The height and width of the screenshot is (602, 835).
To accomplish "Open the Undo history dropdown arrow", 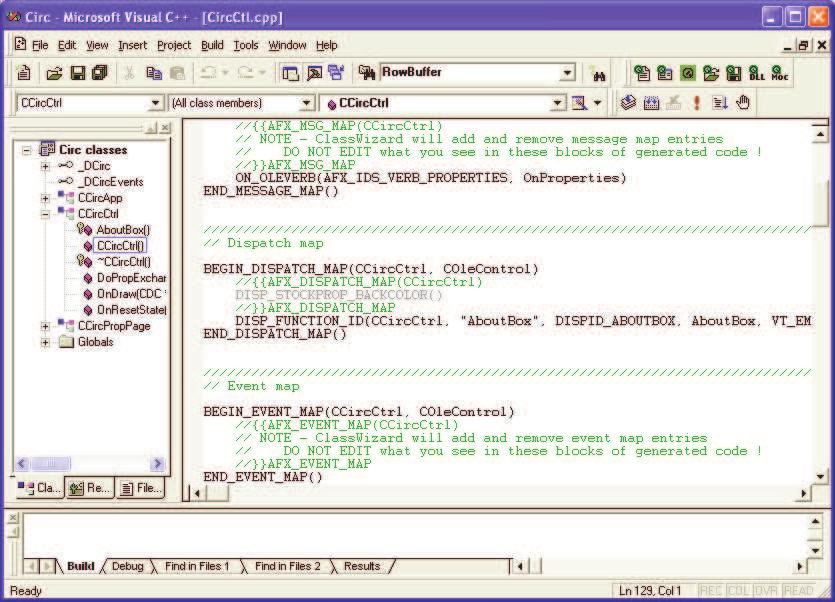I will [x=225, y=72].
